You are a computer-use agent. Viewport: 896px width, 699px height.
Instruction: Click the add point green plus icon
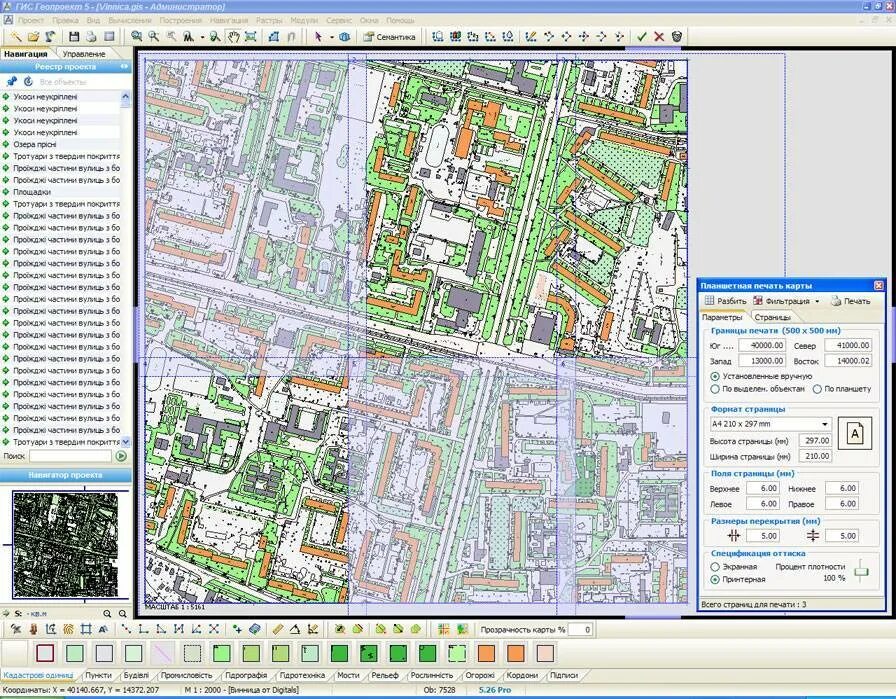click(x=237, y=629)
